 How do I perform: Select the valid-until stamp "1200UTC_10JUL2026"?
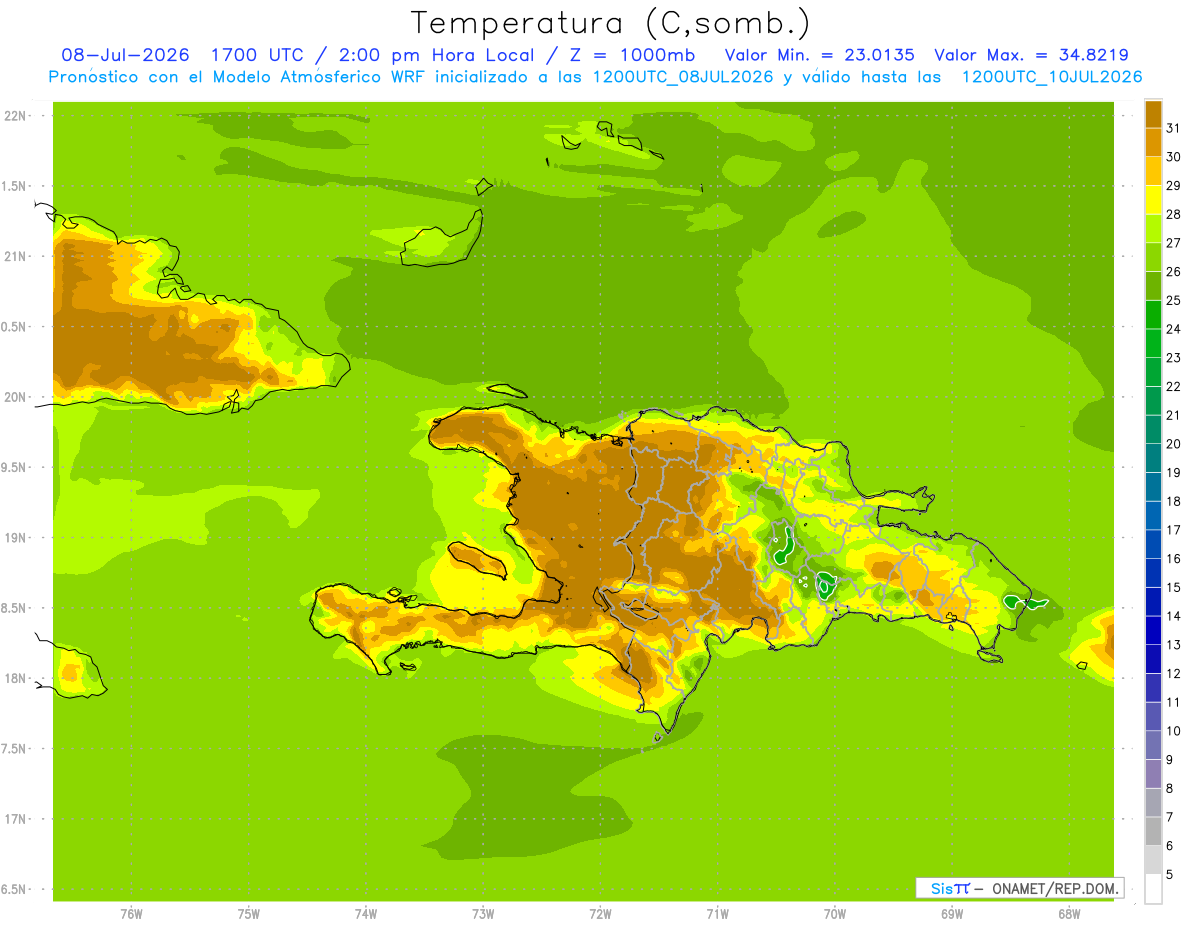pyautogui.click(x=1051, y=77)
